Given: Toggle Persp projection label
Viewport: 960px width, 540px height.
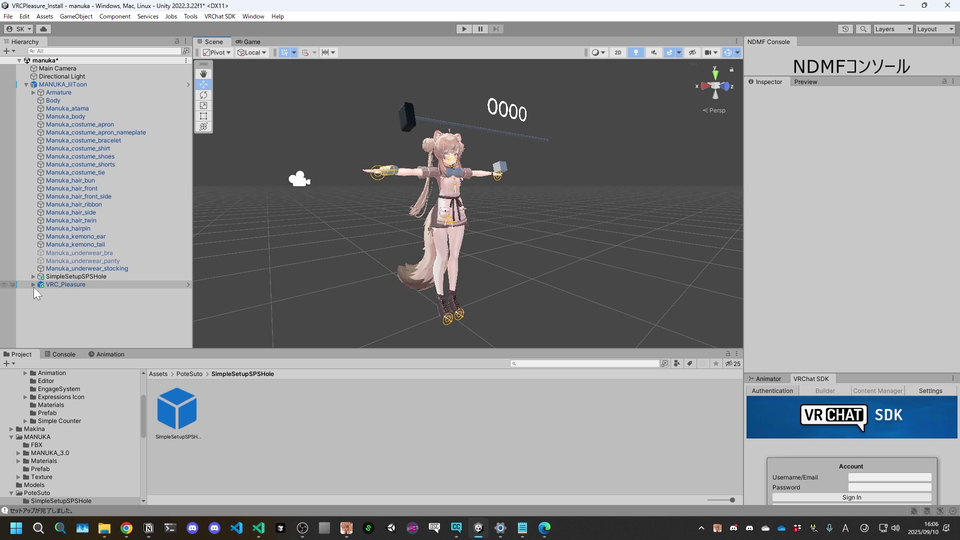Looking at the screenshot, I should point(714,110).
